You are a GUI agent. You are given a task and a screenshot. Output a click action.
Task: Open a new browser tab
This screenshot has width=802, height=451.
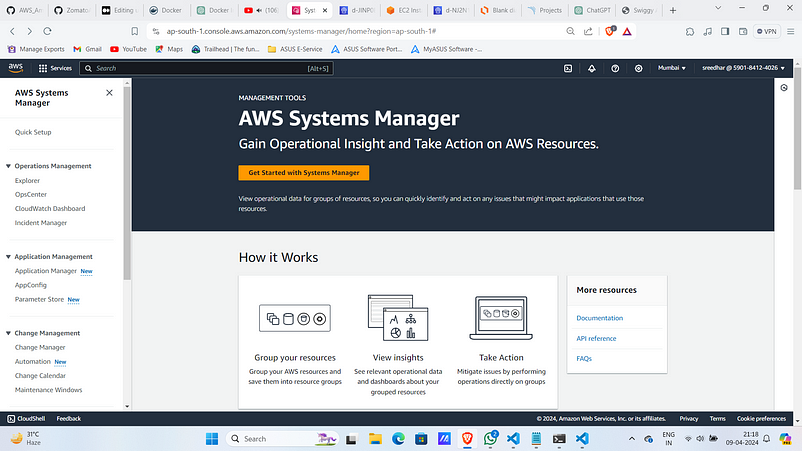(x=673, y=10)
